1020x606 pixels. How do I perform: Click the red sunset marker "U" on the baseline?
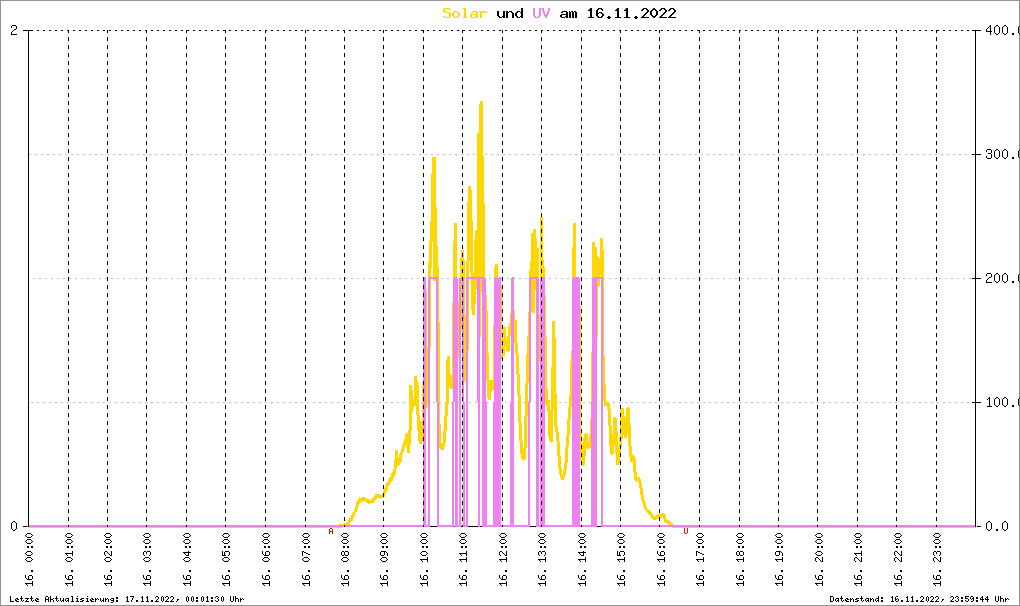pos(685,531)
